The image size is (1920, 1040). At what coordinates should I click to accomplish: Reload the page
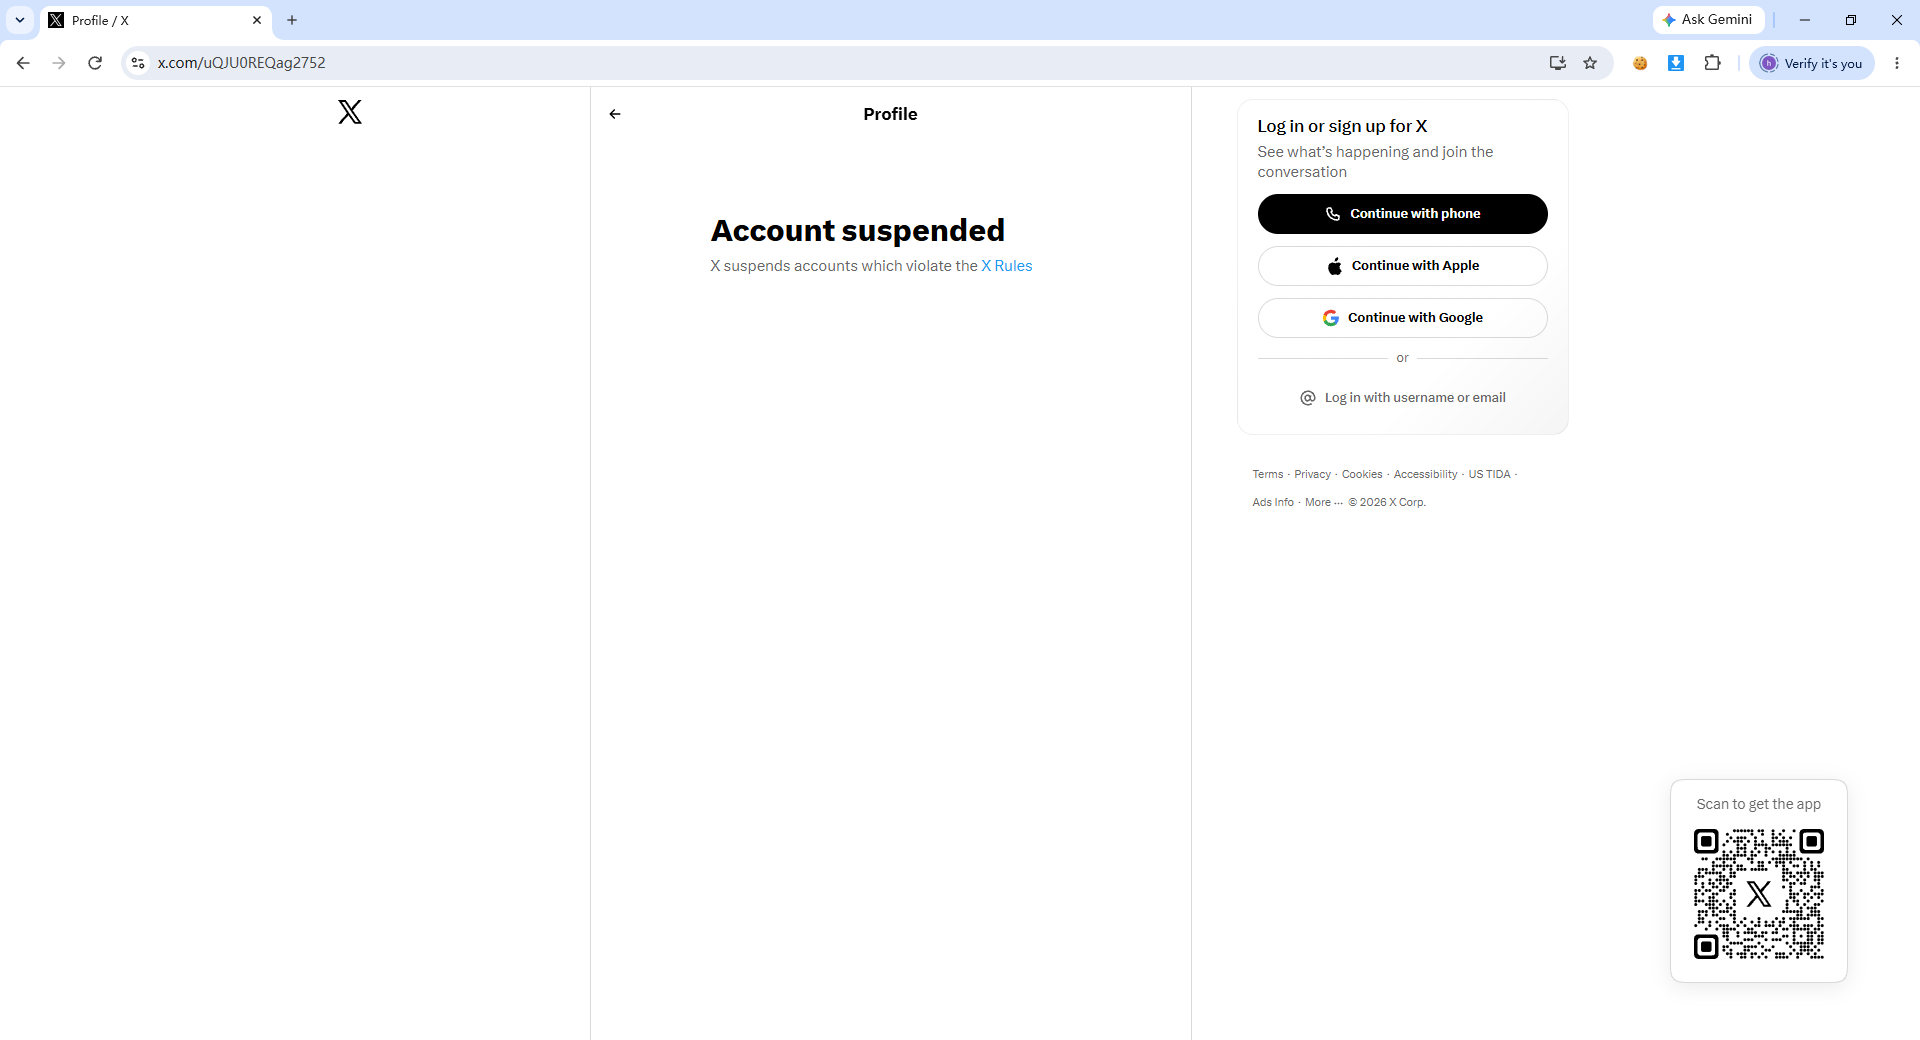pos(95,63)
